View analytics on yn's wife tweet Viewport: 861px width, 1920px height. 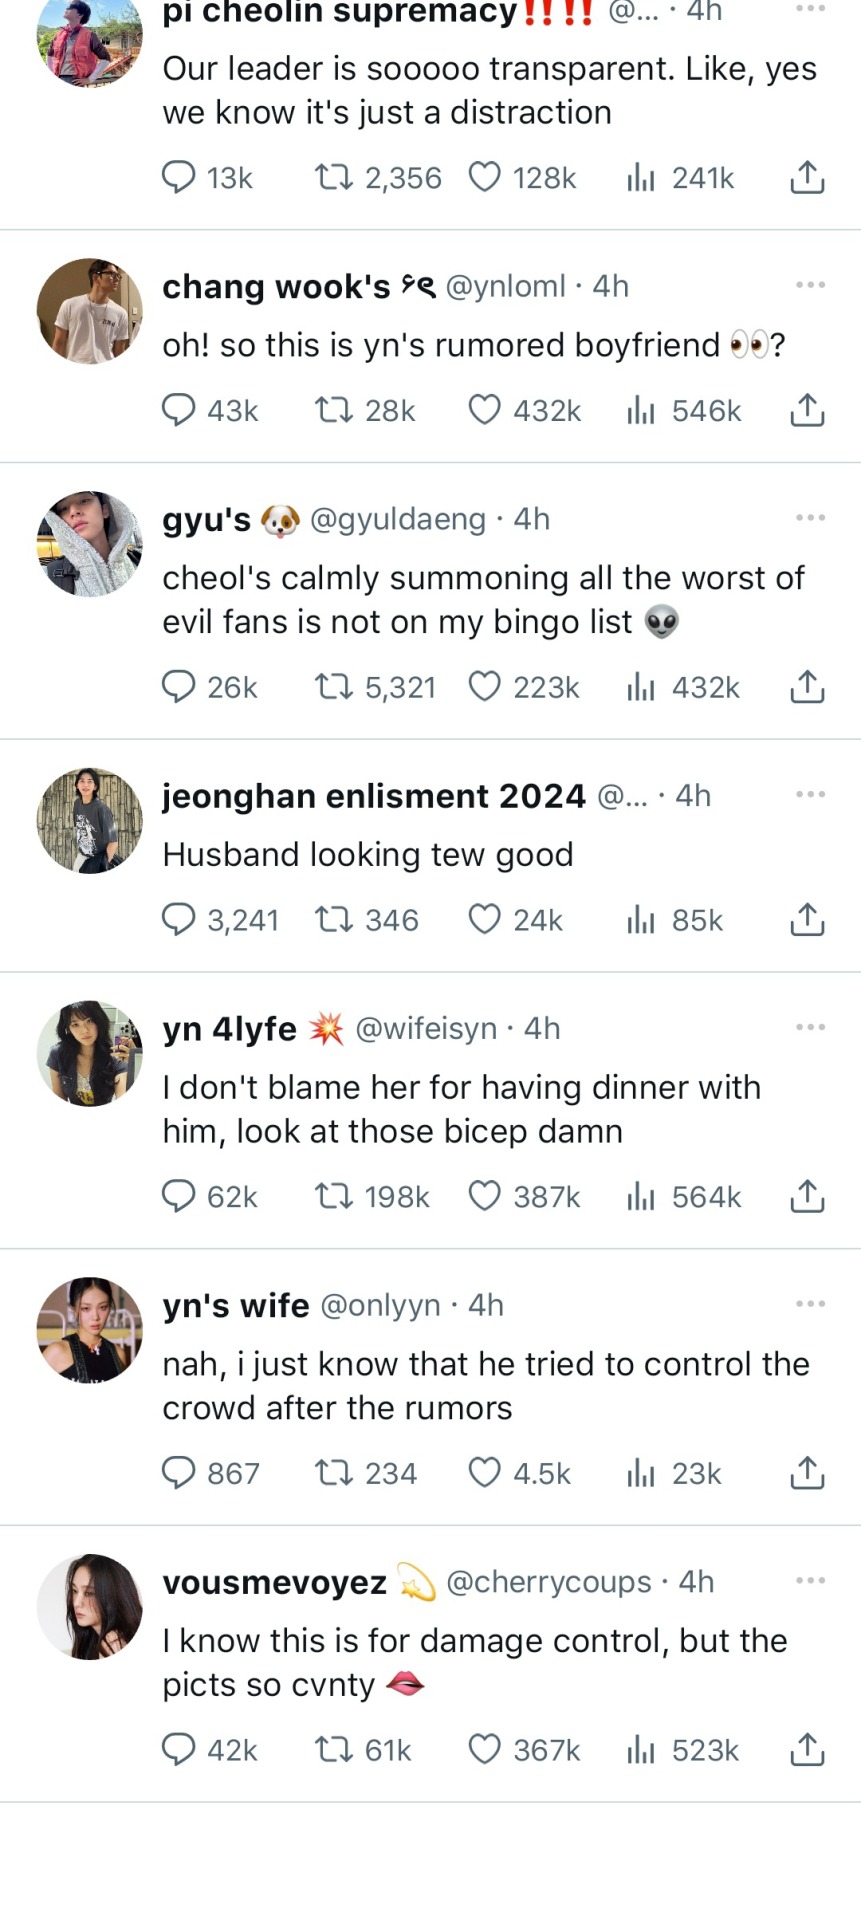click(640, 1473)
